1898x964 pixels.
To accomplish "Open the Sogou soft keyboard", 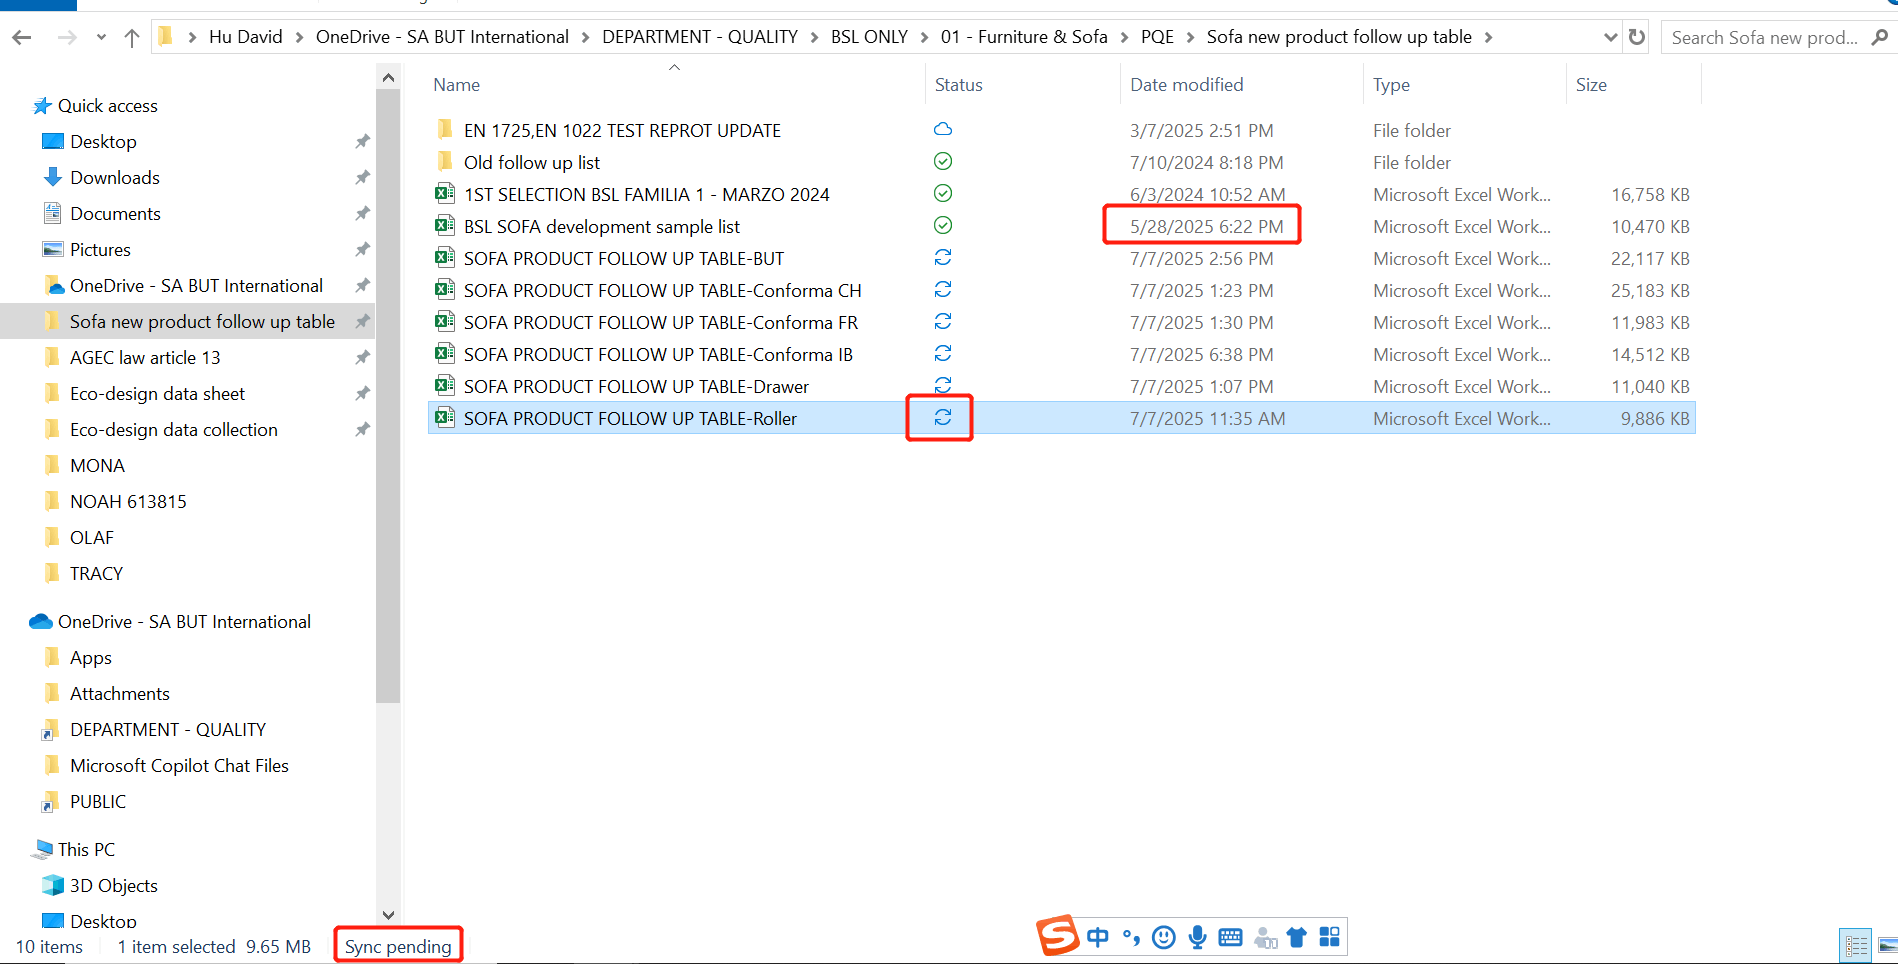I will (x=1230, y=937).
